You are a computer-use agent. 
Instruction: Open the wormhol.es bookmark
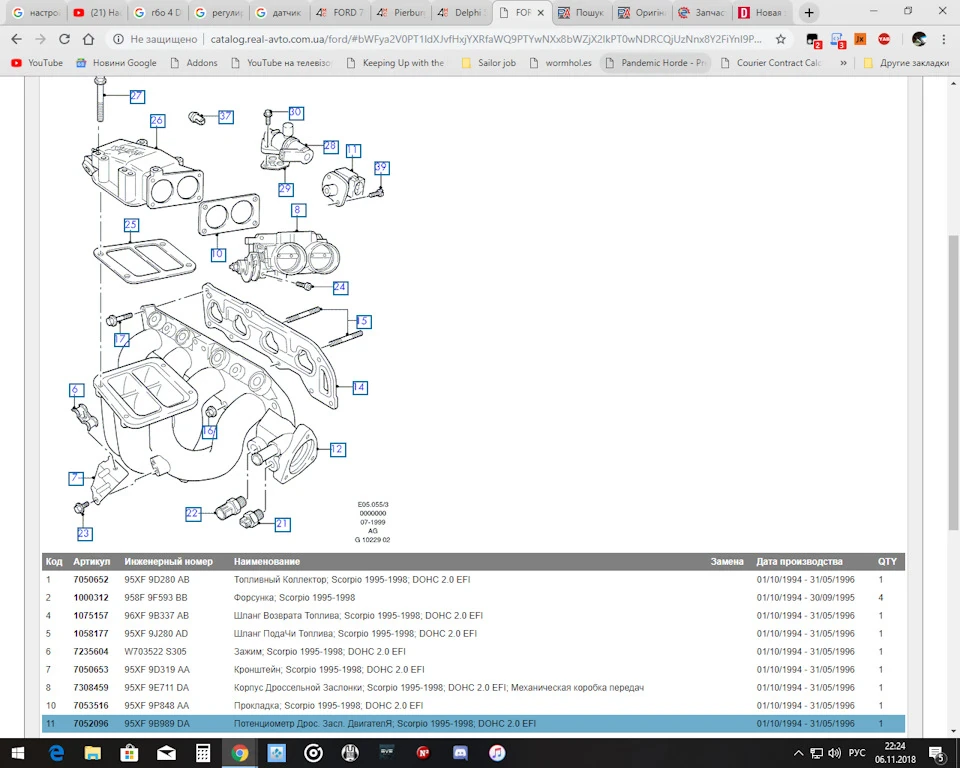coord(561,63)
